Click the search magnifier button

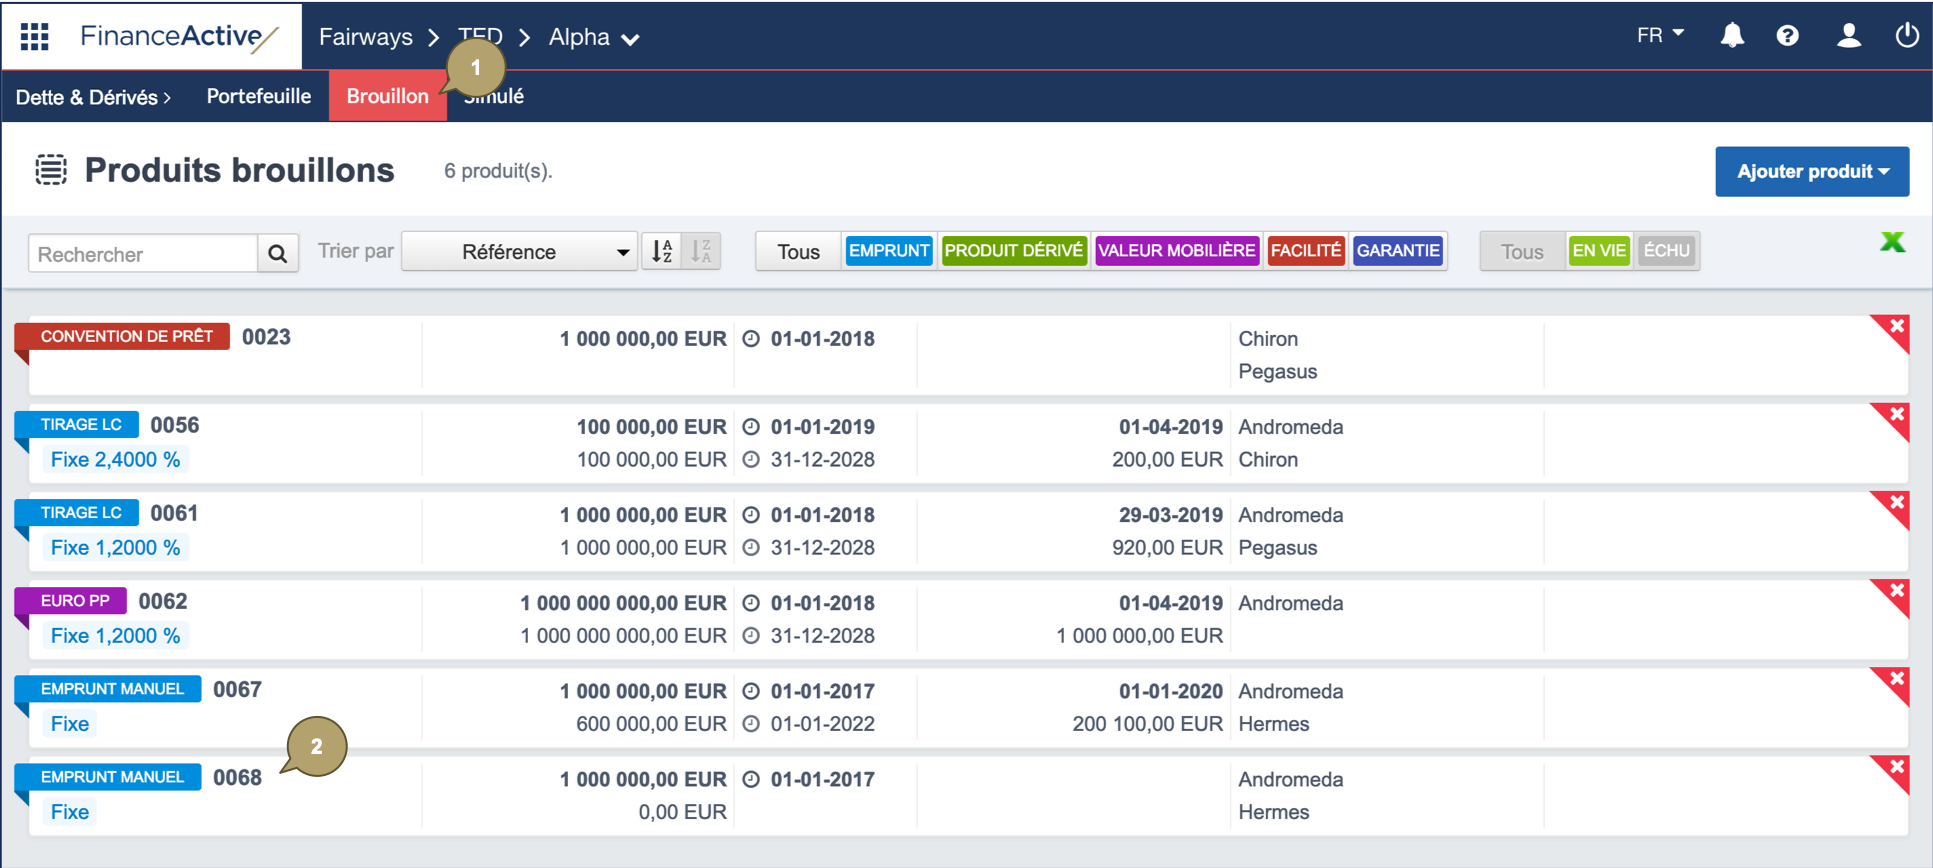pyautogui.click(x=278, y=254)
